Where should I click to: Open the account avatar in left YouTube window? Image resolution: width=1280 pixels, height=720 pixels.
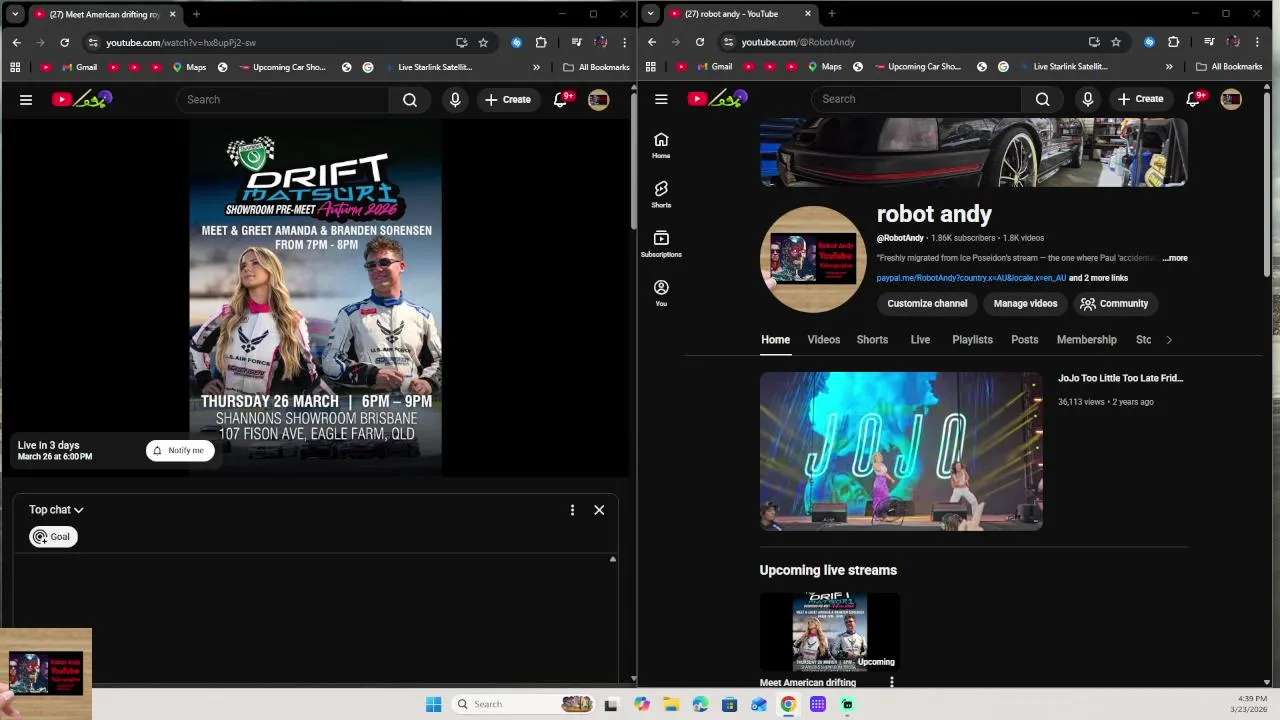click(598, 99)
